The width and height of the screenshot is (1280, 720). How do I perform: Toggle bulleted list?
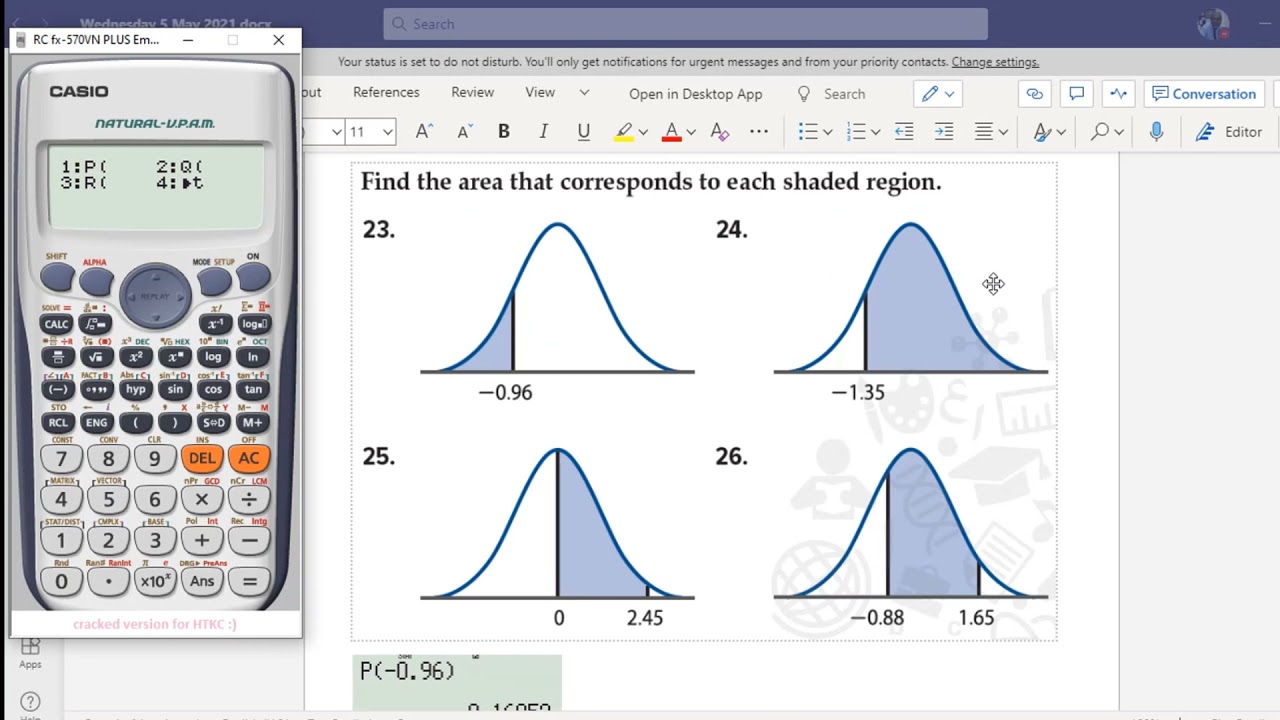pyautogui.click(x=808, y=132)
